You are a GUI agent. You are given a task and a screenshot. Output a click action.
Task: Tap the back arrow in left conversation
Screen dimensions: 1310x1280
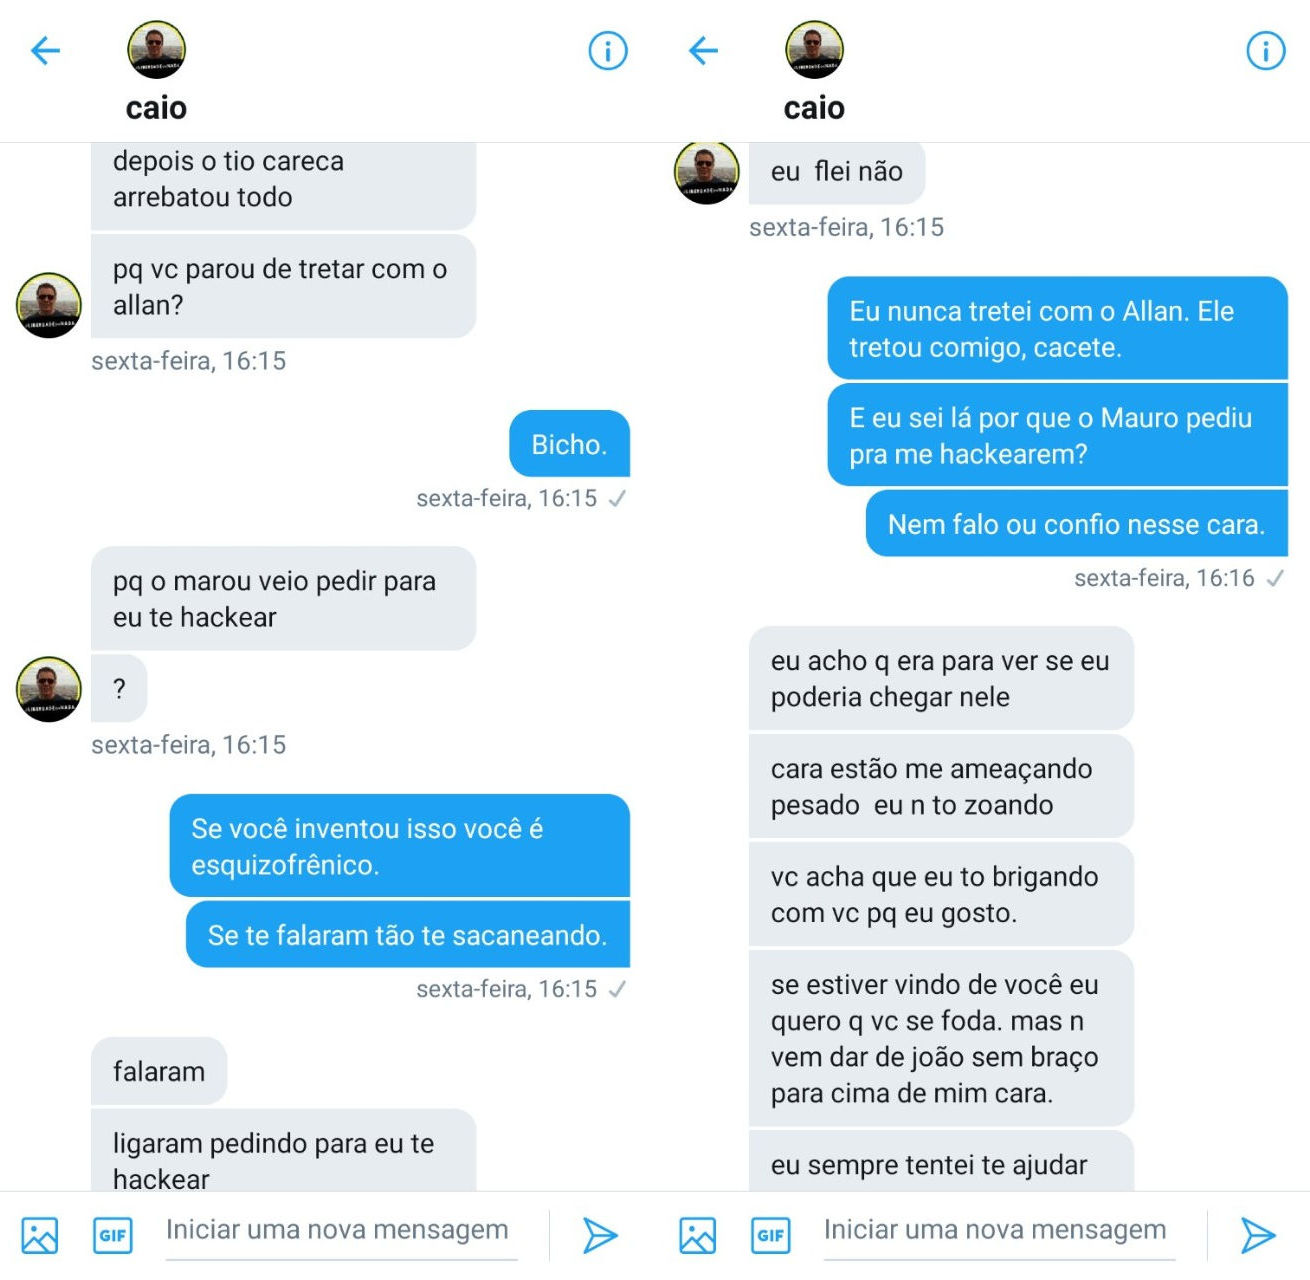pos(46,50)
